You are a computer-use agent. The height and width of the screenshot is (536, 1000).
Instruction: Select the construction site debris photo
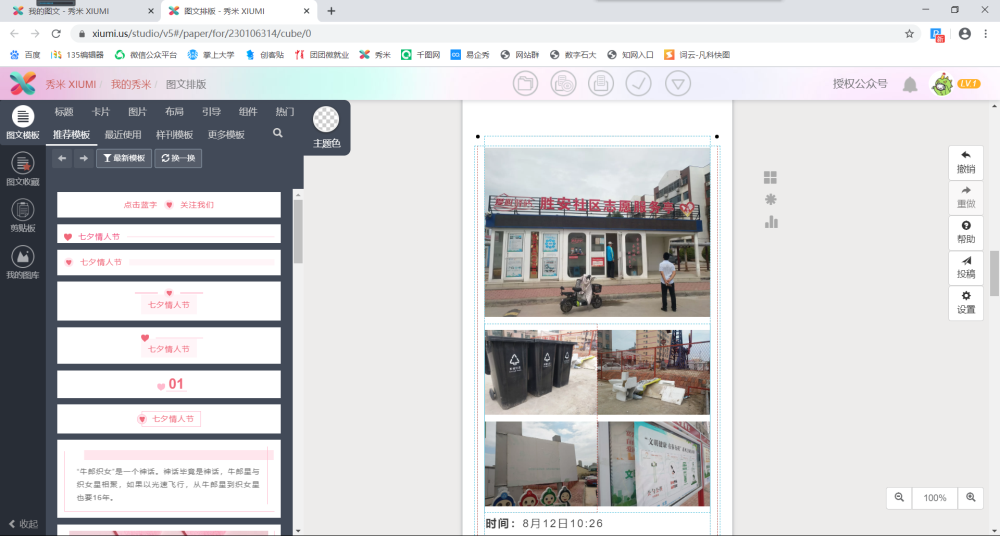654,373
